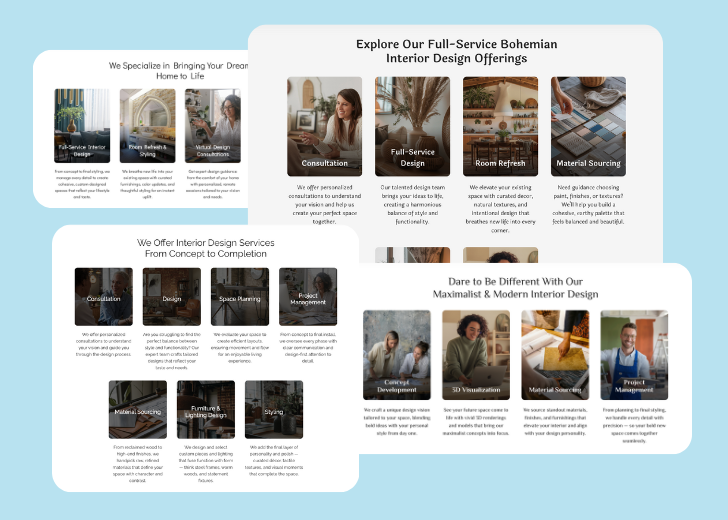Click description "Our talented design team brings your ideas to life"
This screenshot has height=520, width=728.
412,204
